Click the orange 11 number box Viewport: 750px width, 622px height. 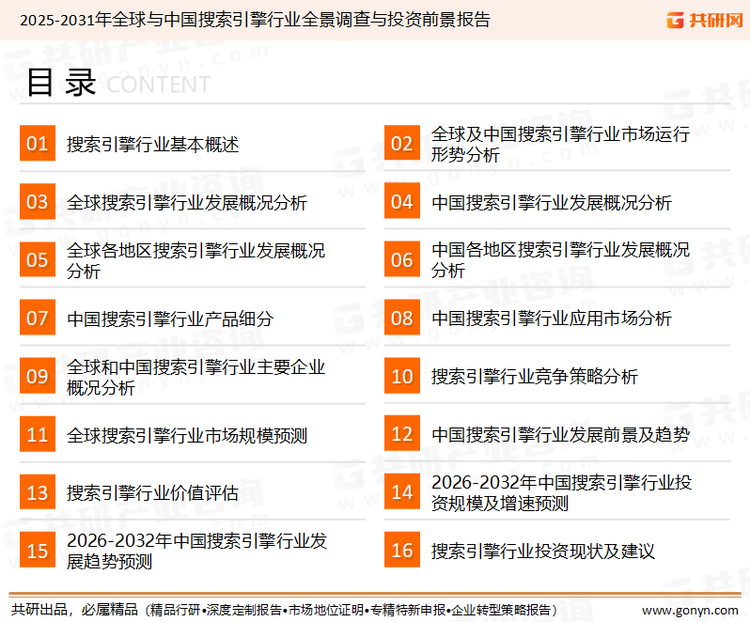37,434
